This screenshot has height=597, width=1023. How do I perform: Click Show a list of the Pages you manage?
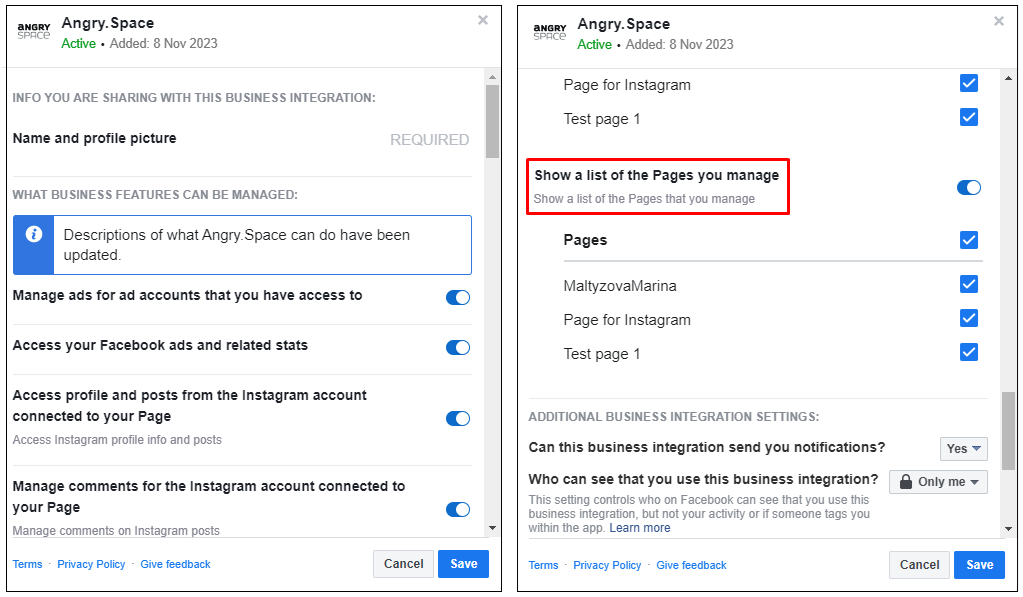(656, 175)
